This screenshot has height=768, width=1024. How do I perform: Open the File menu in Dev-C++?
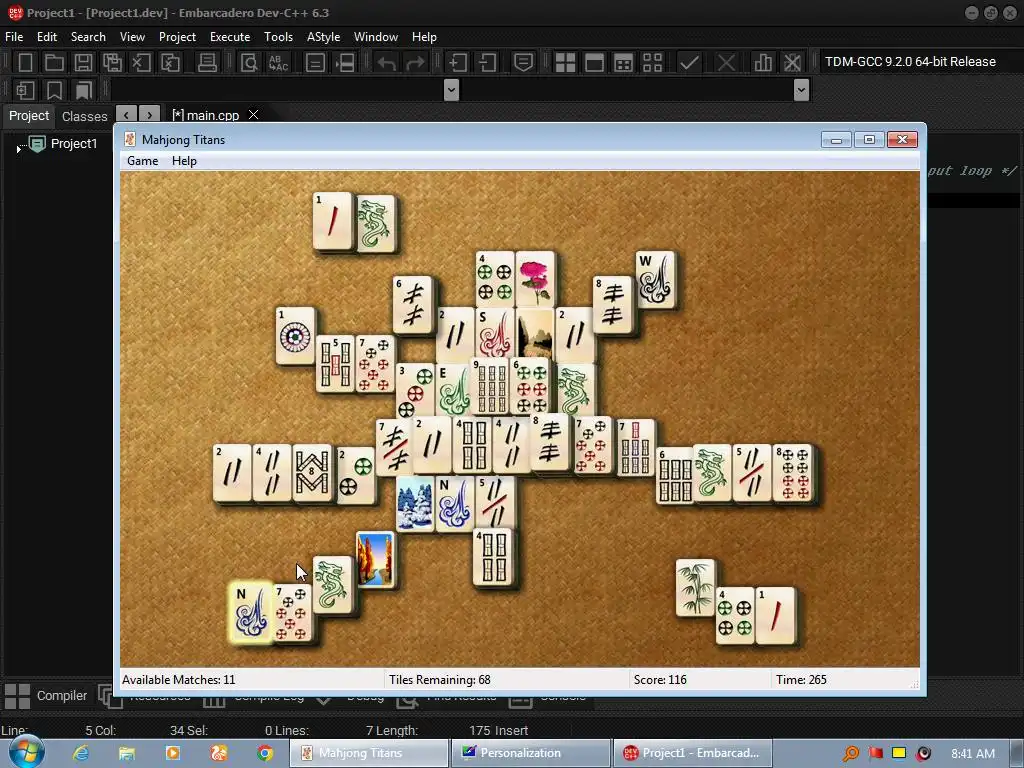(14, 37)
